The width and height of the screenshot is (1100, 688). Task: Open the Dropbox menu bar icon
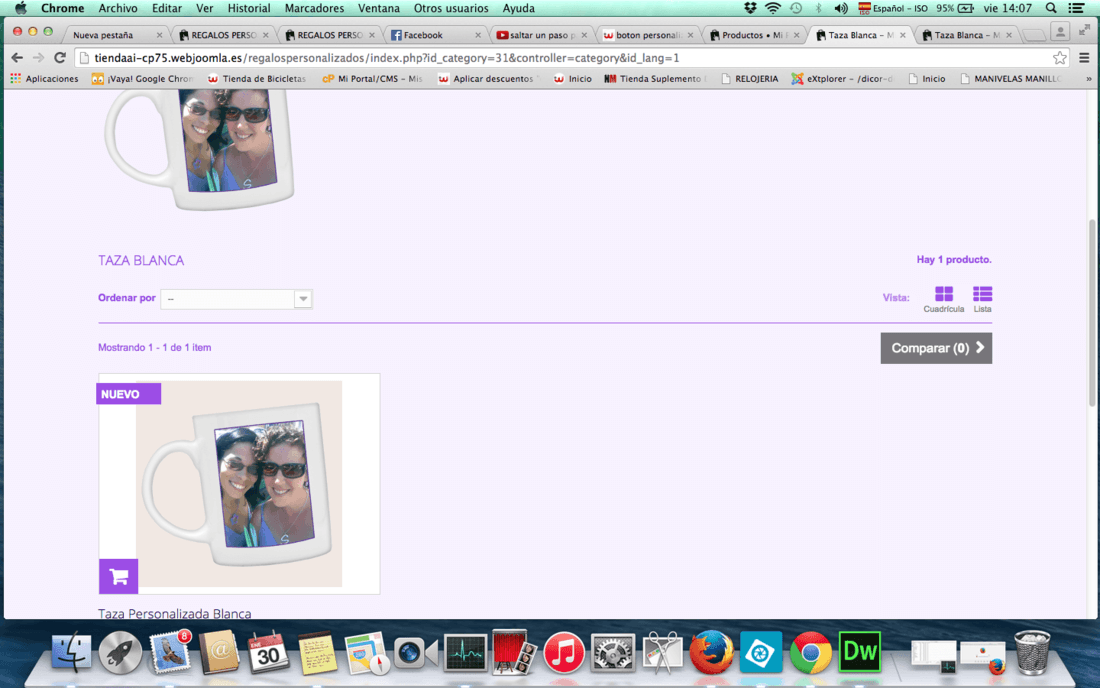[750, 8]
